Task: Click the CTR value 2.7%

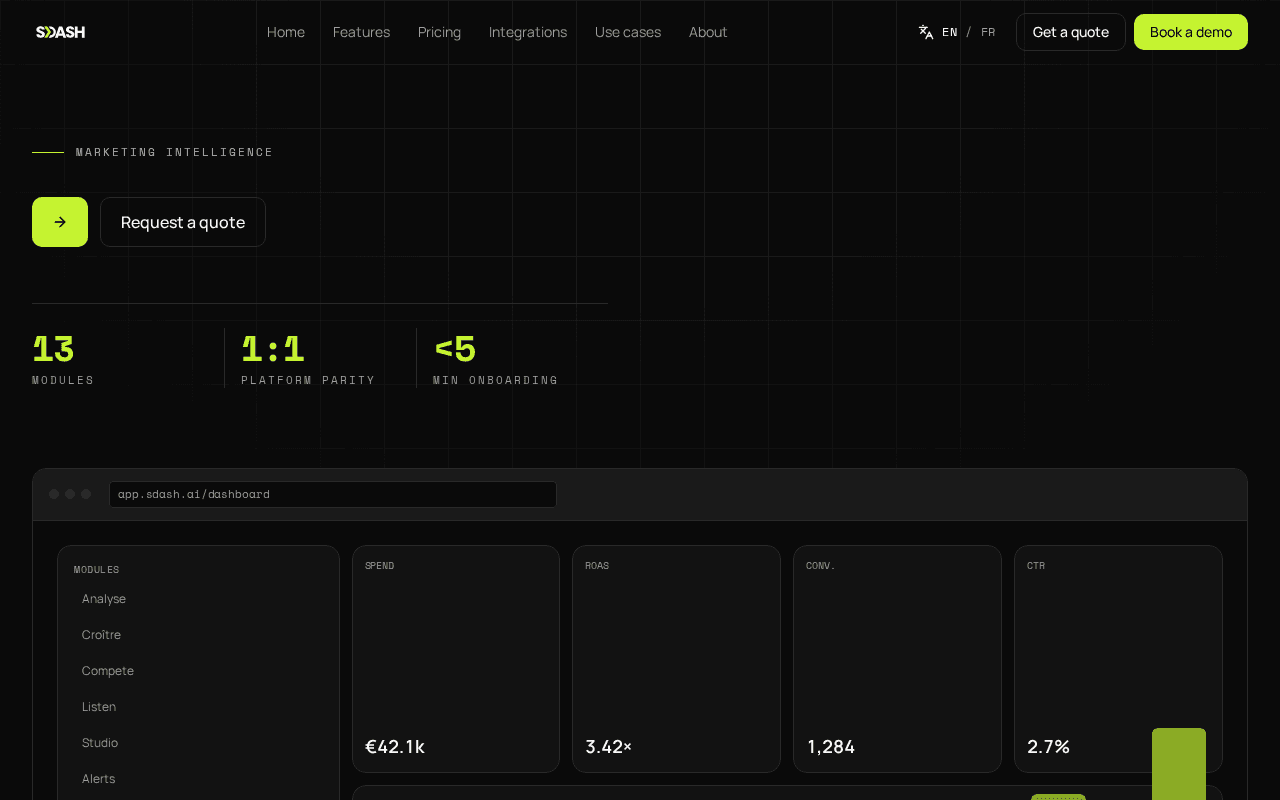Action: (x=1049, y=747)
